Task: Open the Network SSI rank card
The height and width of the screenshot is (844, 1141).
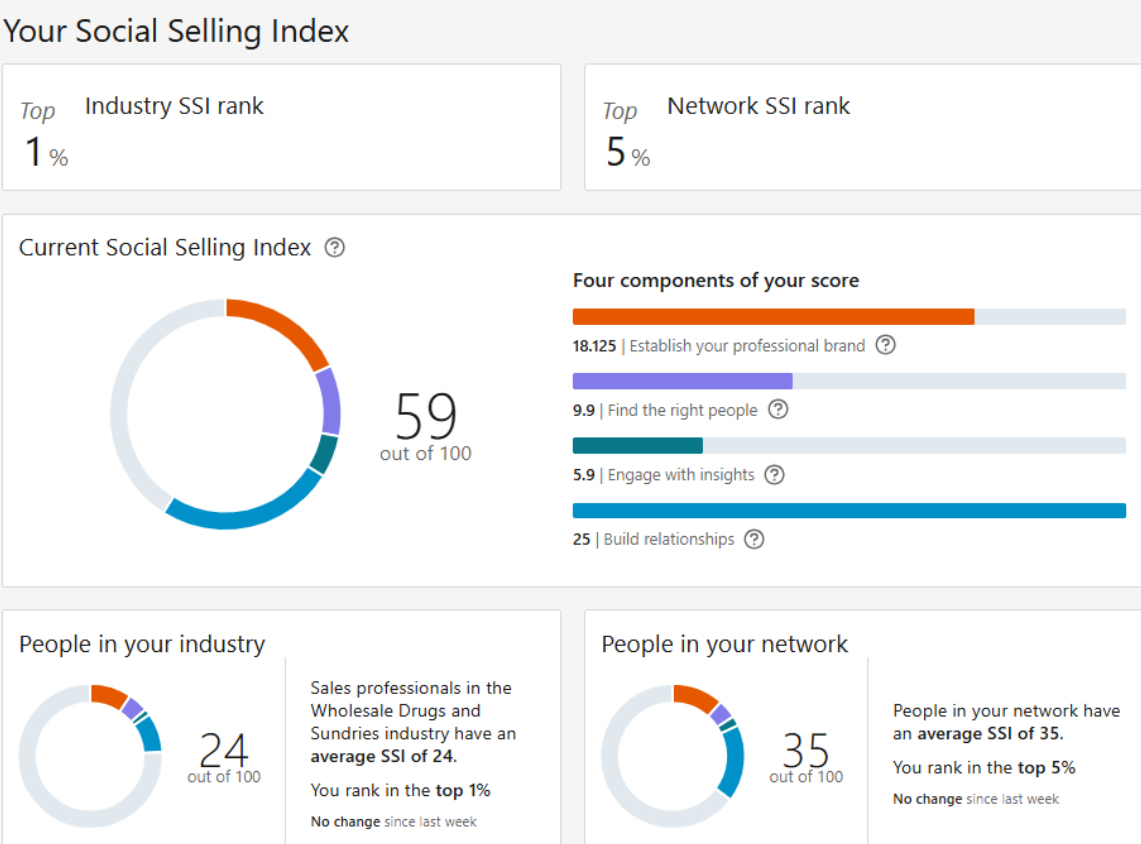Action: point(862,127)
